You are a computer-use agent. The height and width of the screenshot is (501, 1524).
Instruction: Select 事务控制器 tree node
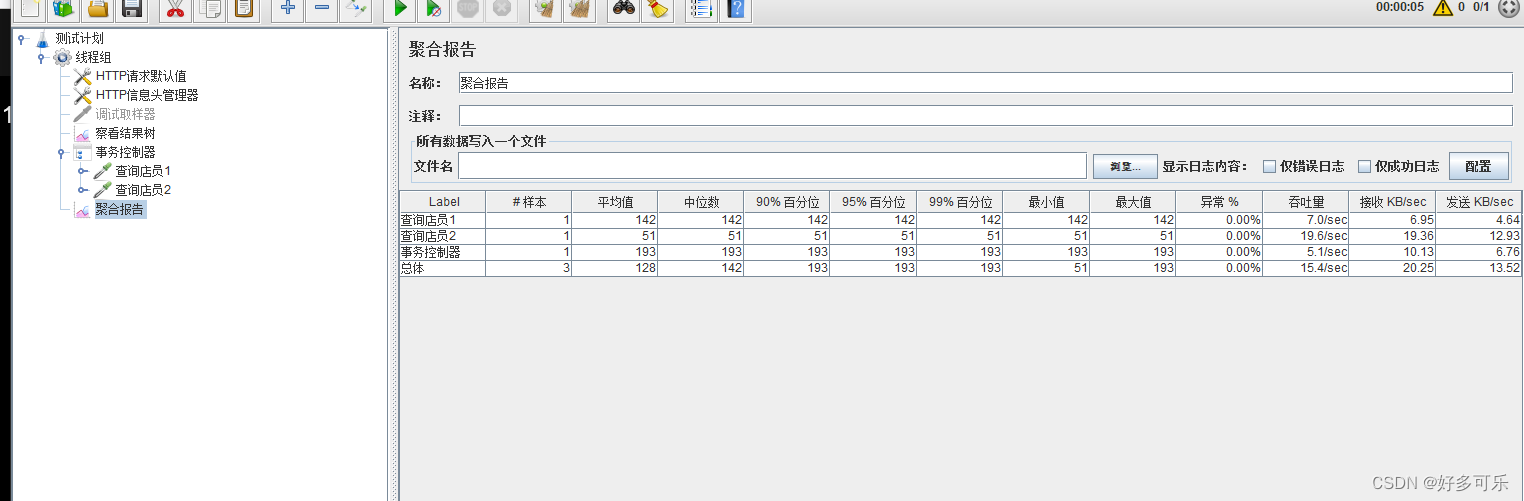(125, 152)
